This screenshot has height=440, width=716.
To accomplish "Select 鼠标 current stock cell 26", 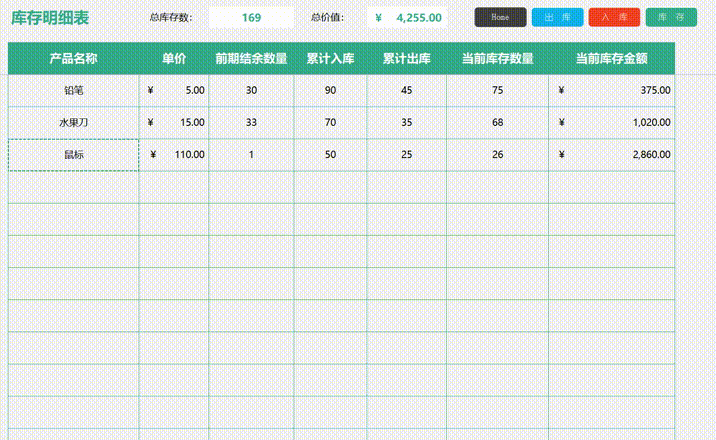I will click(497, 155).
